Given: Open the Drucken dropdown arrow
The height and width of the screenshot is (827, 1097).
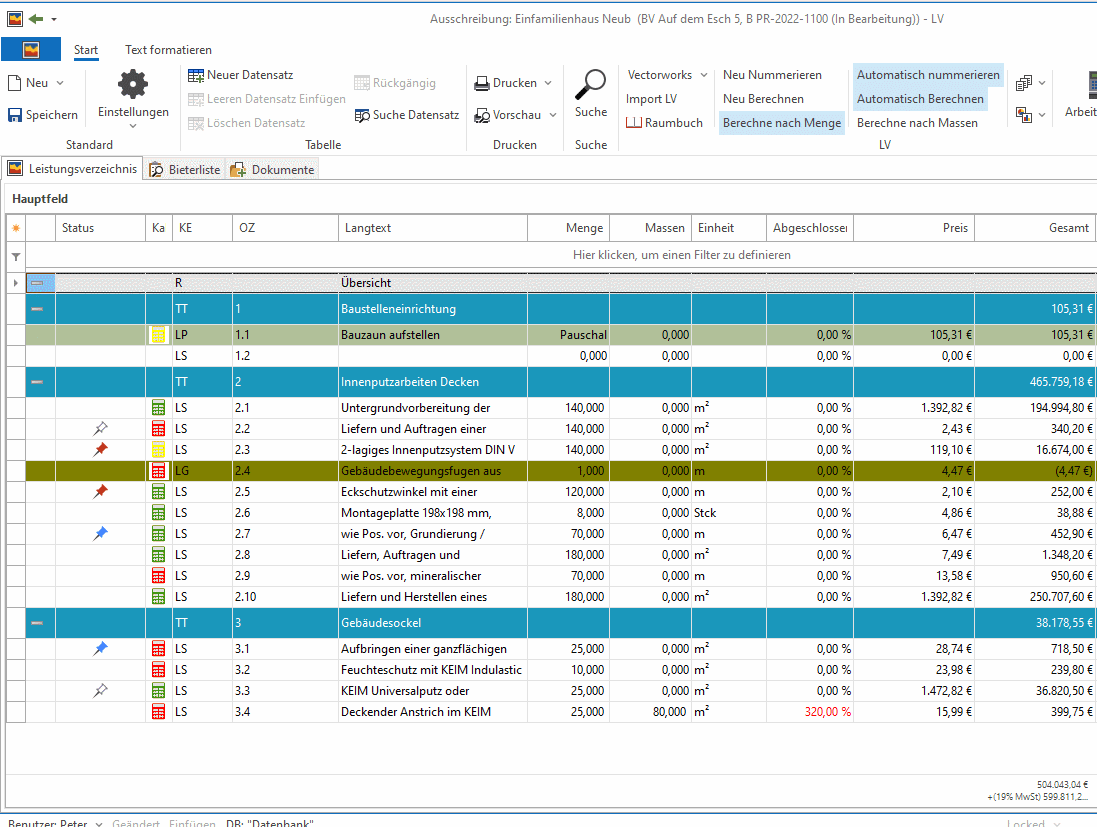Looking at the screenshot, I should (548, 83).
